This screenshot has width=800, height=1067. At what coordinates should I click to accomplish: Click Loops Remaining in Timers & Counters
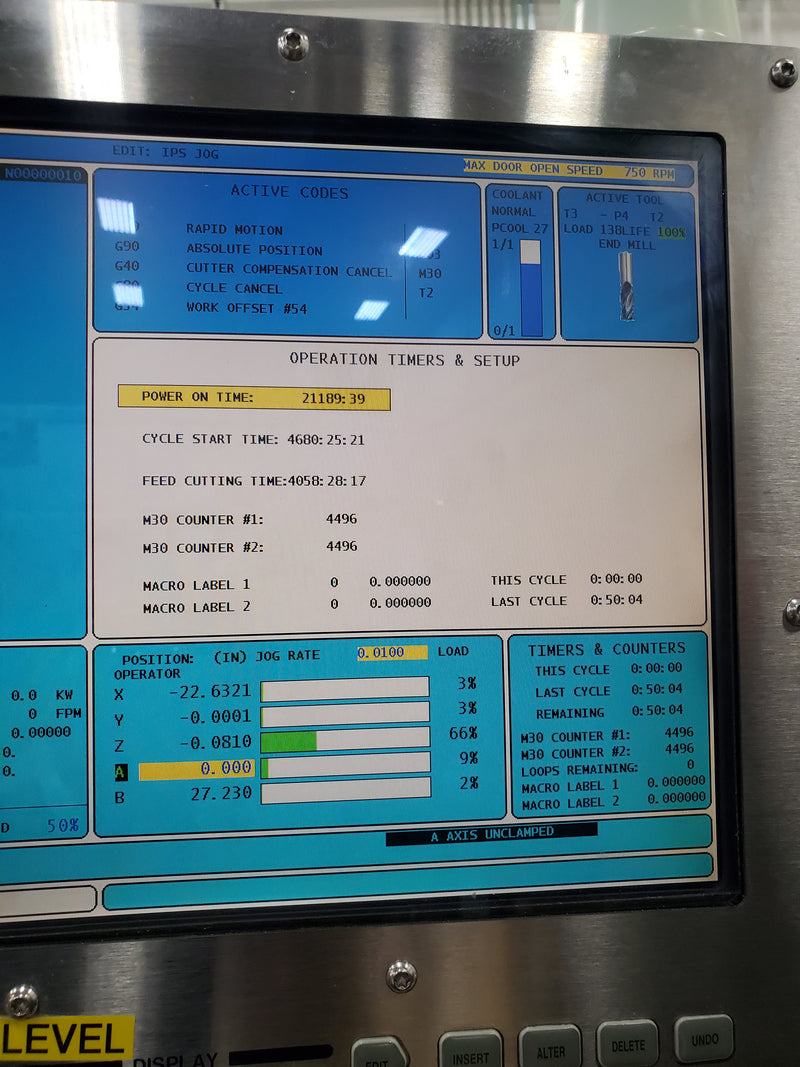click(607, 768)
